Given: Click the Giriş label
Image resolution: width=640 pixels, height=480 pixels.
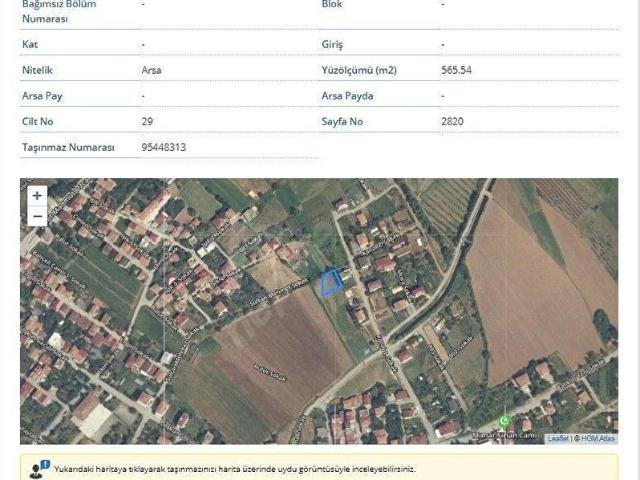Looking at the screenshot, I should (x=332, y=44).
